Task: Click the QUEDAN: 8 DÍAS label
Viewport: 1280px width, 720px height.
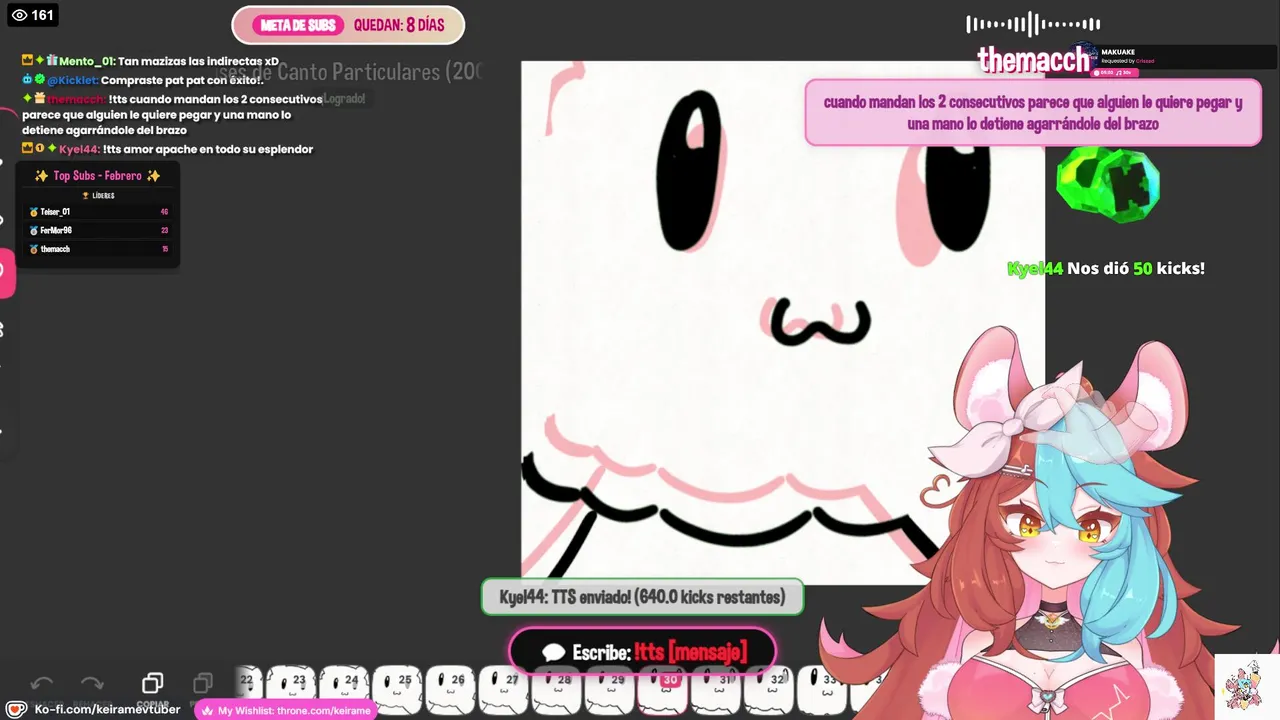Action: [x=399, y=25]
